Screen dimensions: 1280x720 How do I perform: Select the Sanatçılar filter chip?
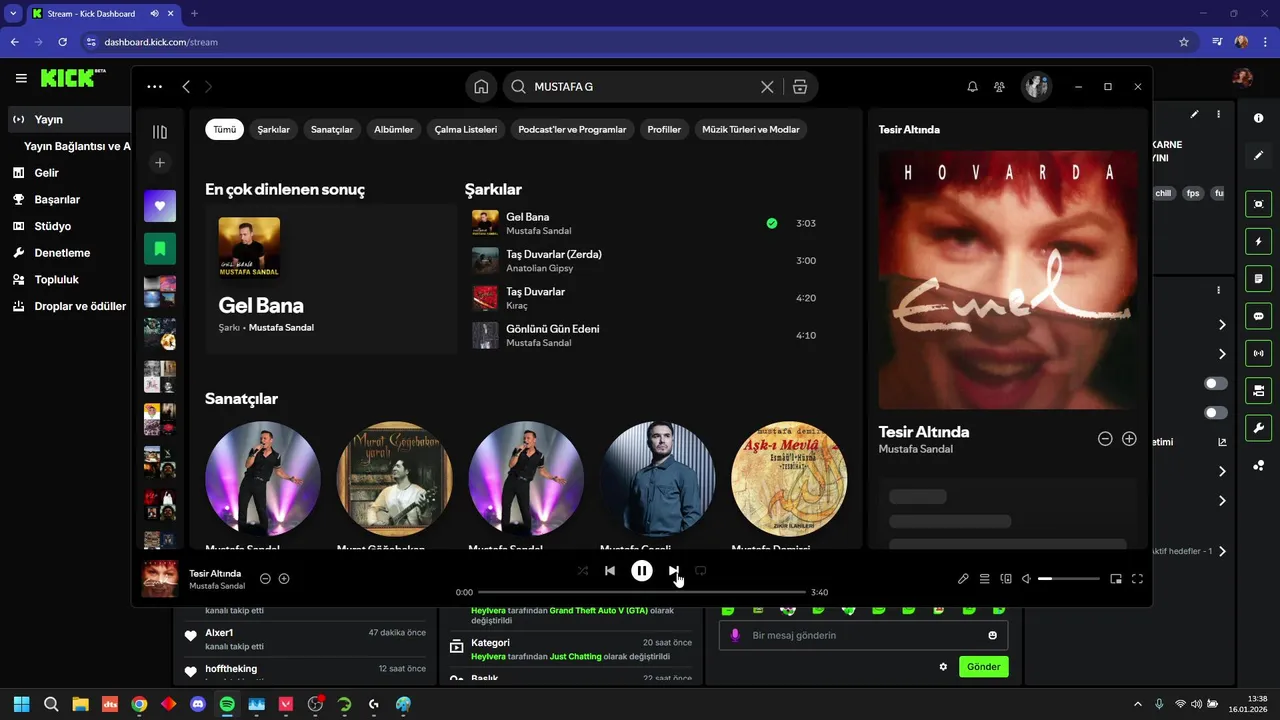[332, 129]
